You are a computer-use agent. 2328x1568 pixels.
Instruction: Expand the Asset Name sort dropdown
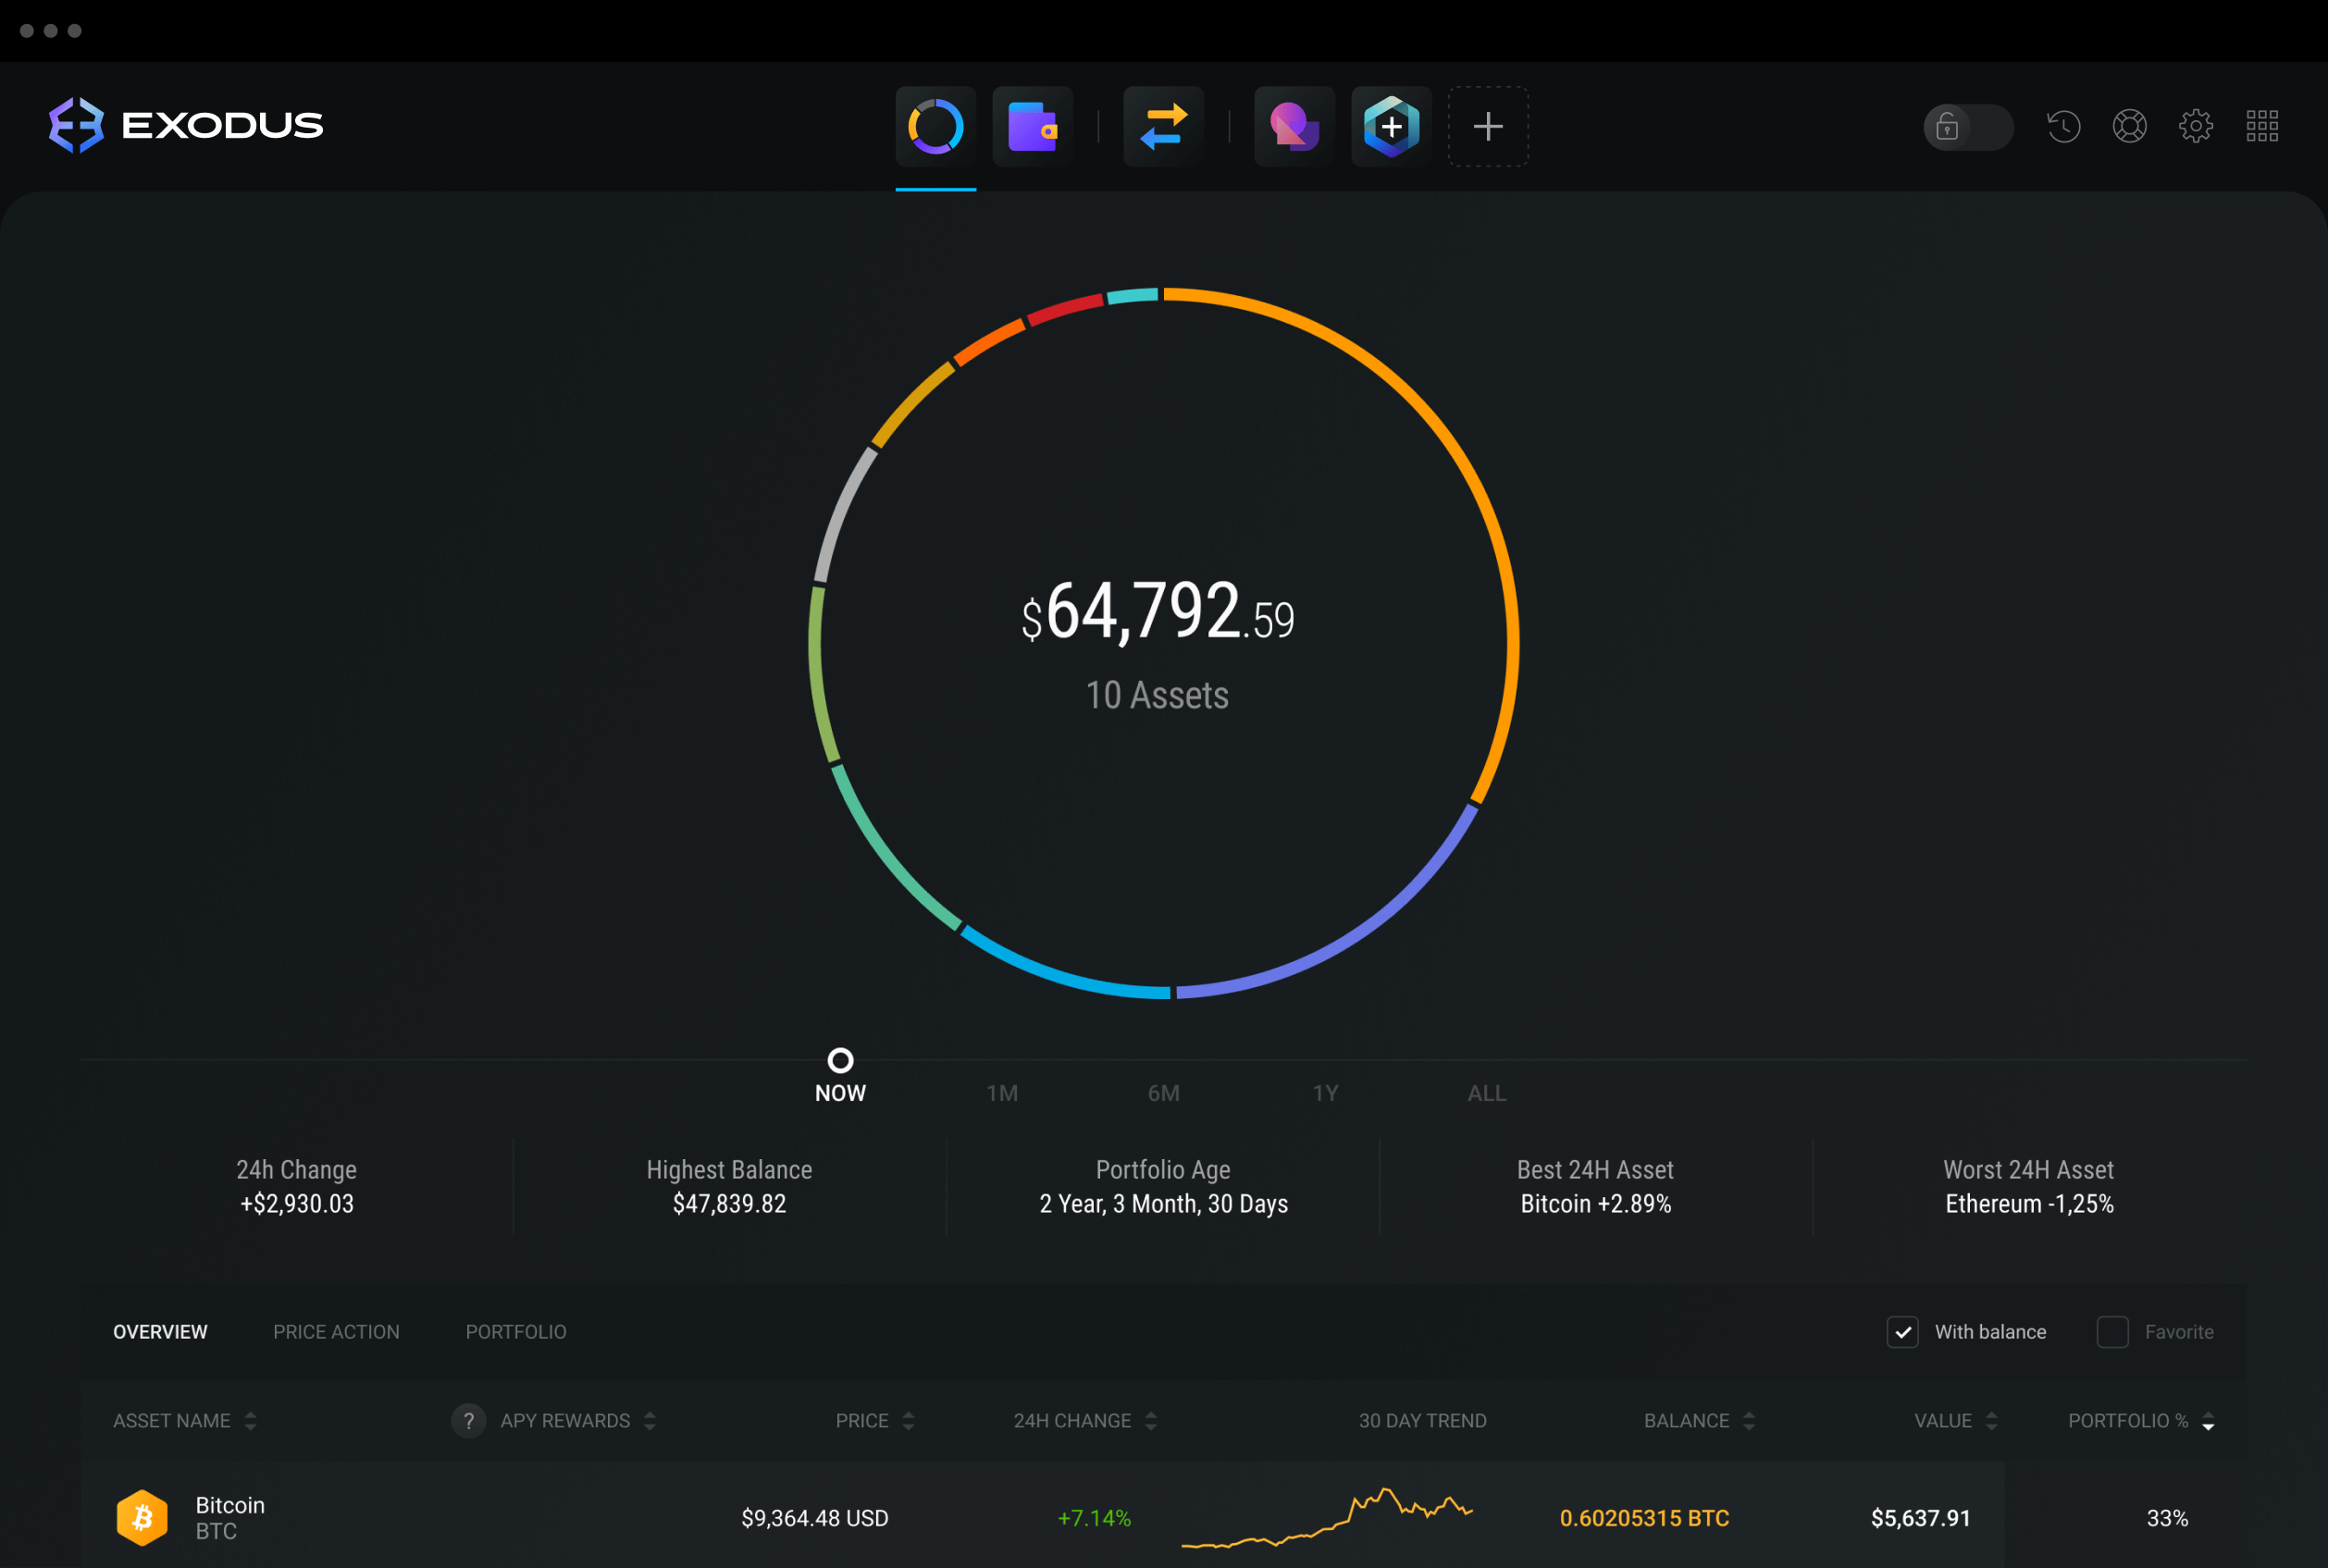click(259, 1417)
